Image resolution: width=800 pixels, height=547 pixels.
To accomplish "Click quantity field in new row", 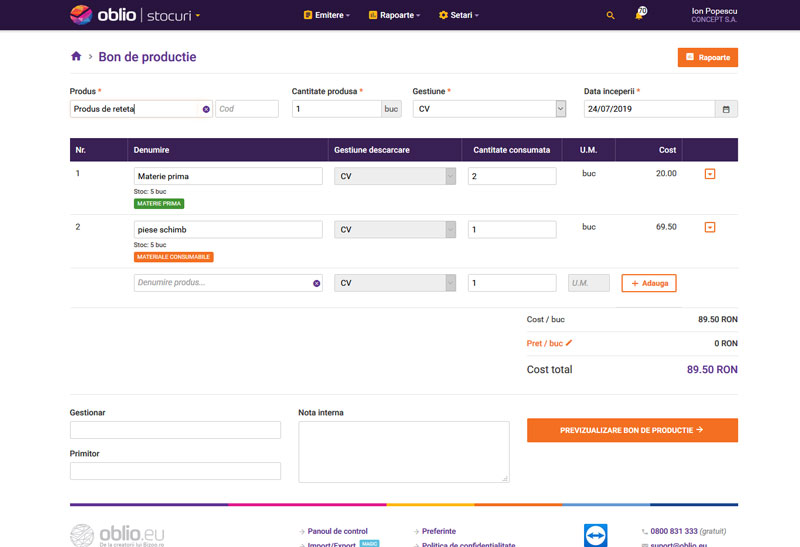I will pos(512,283).
